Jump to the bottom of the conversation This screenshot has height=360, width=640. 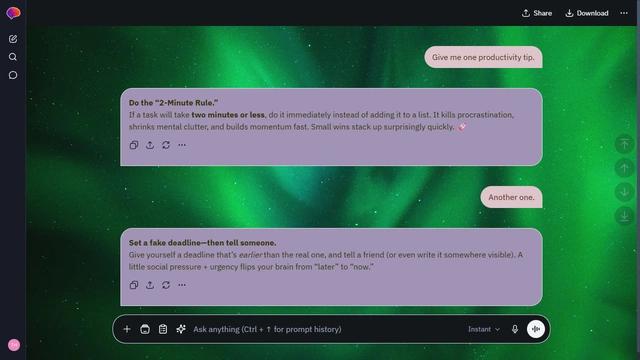click(624, 216)
